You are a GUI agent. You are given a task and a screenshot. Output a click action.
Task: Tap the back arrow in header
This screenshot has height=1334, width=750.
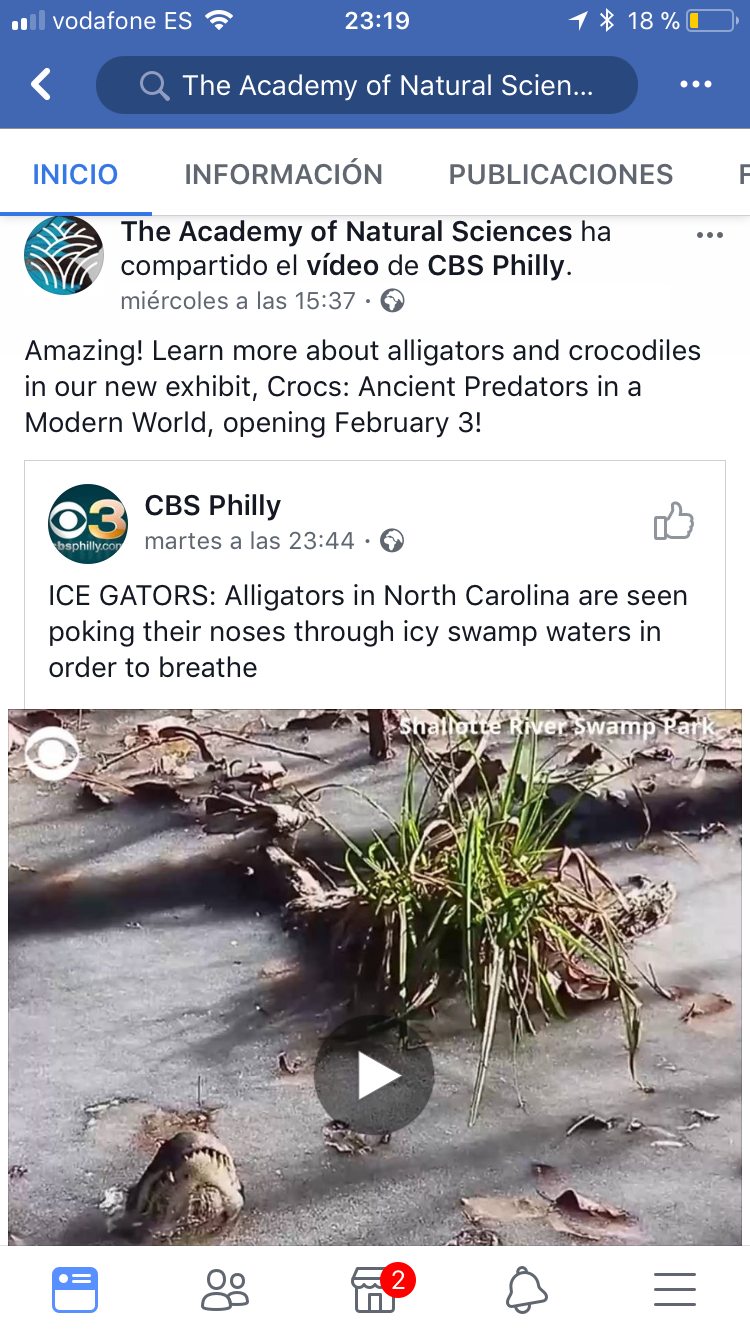41,85
